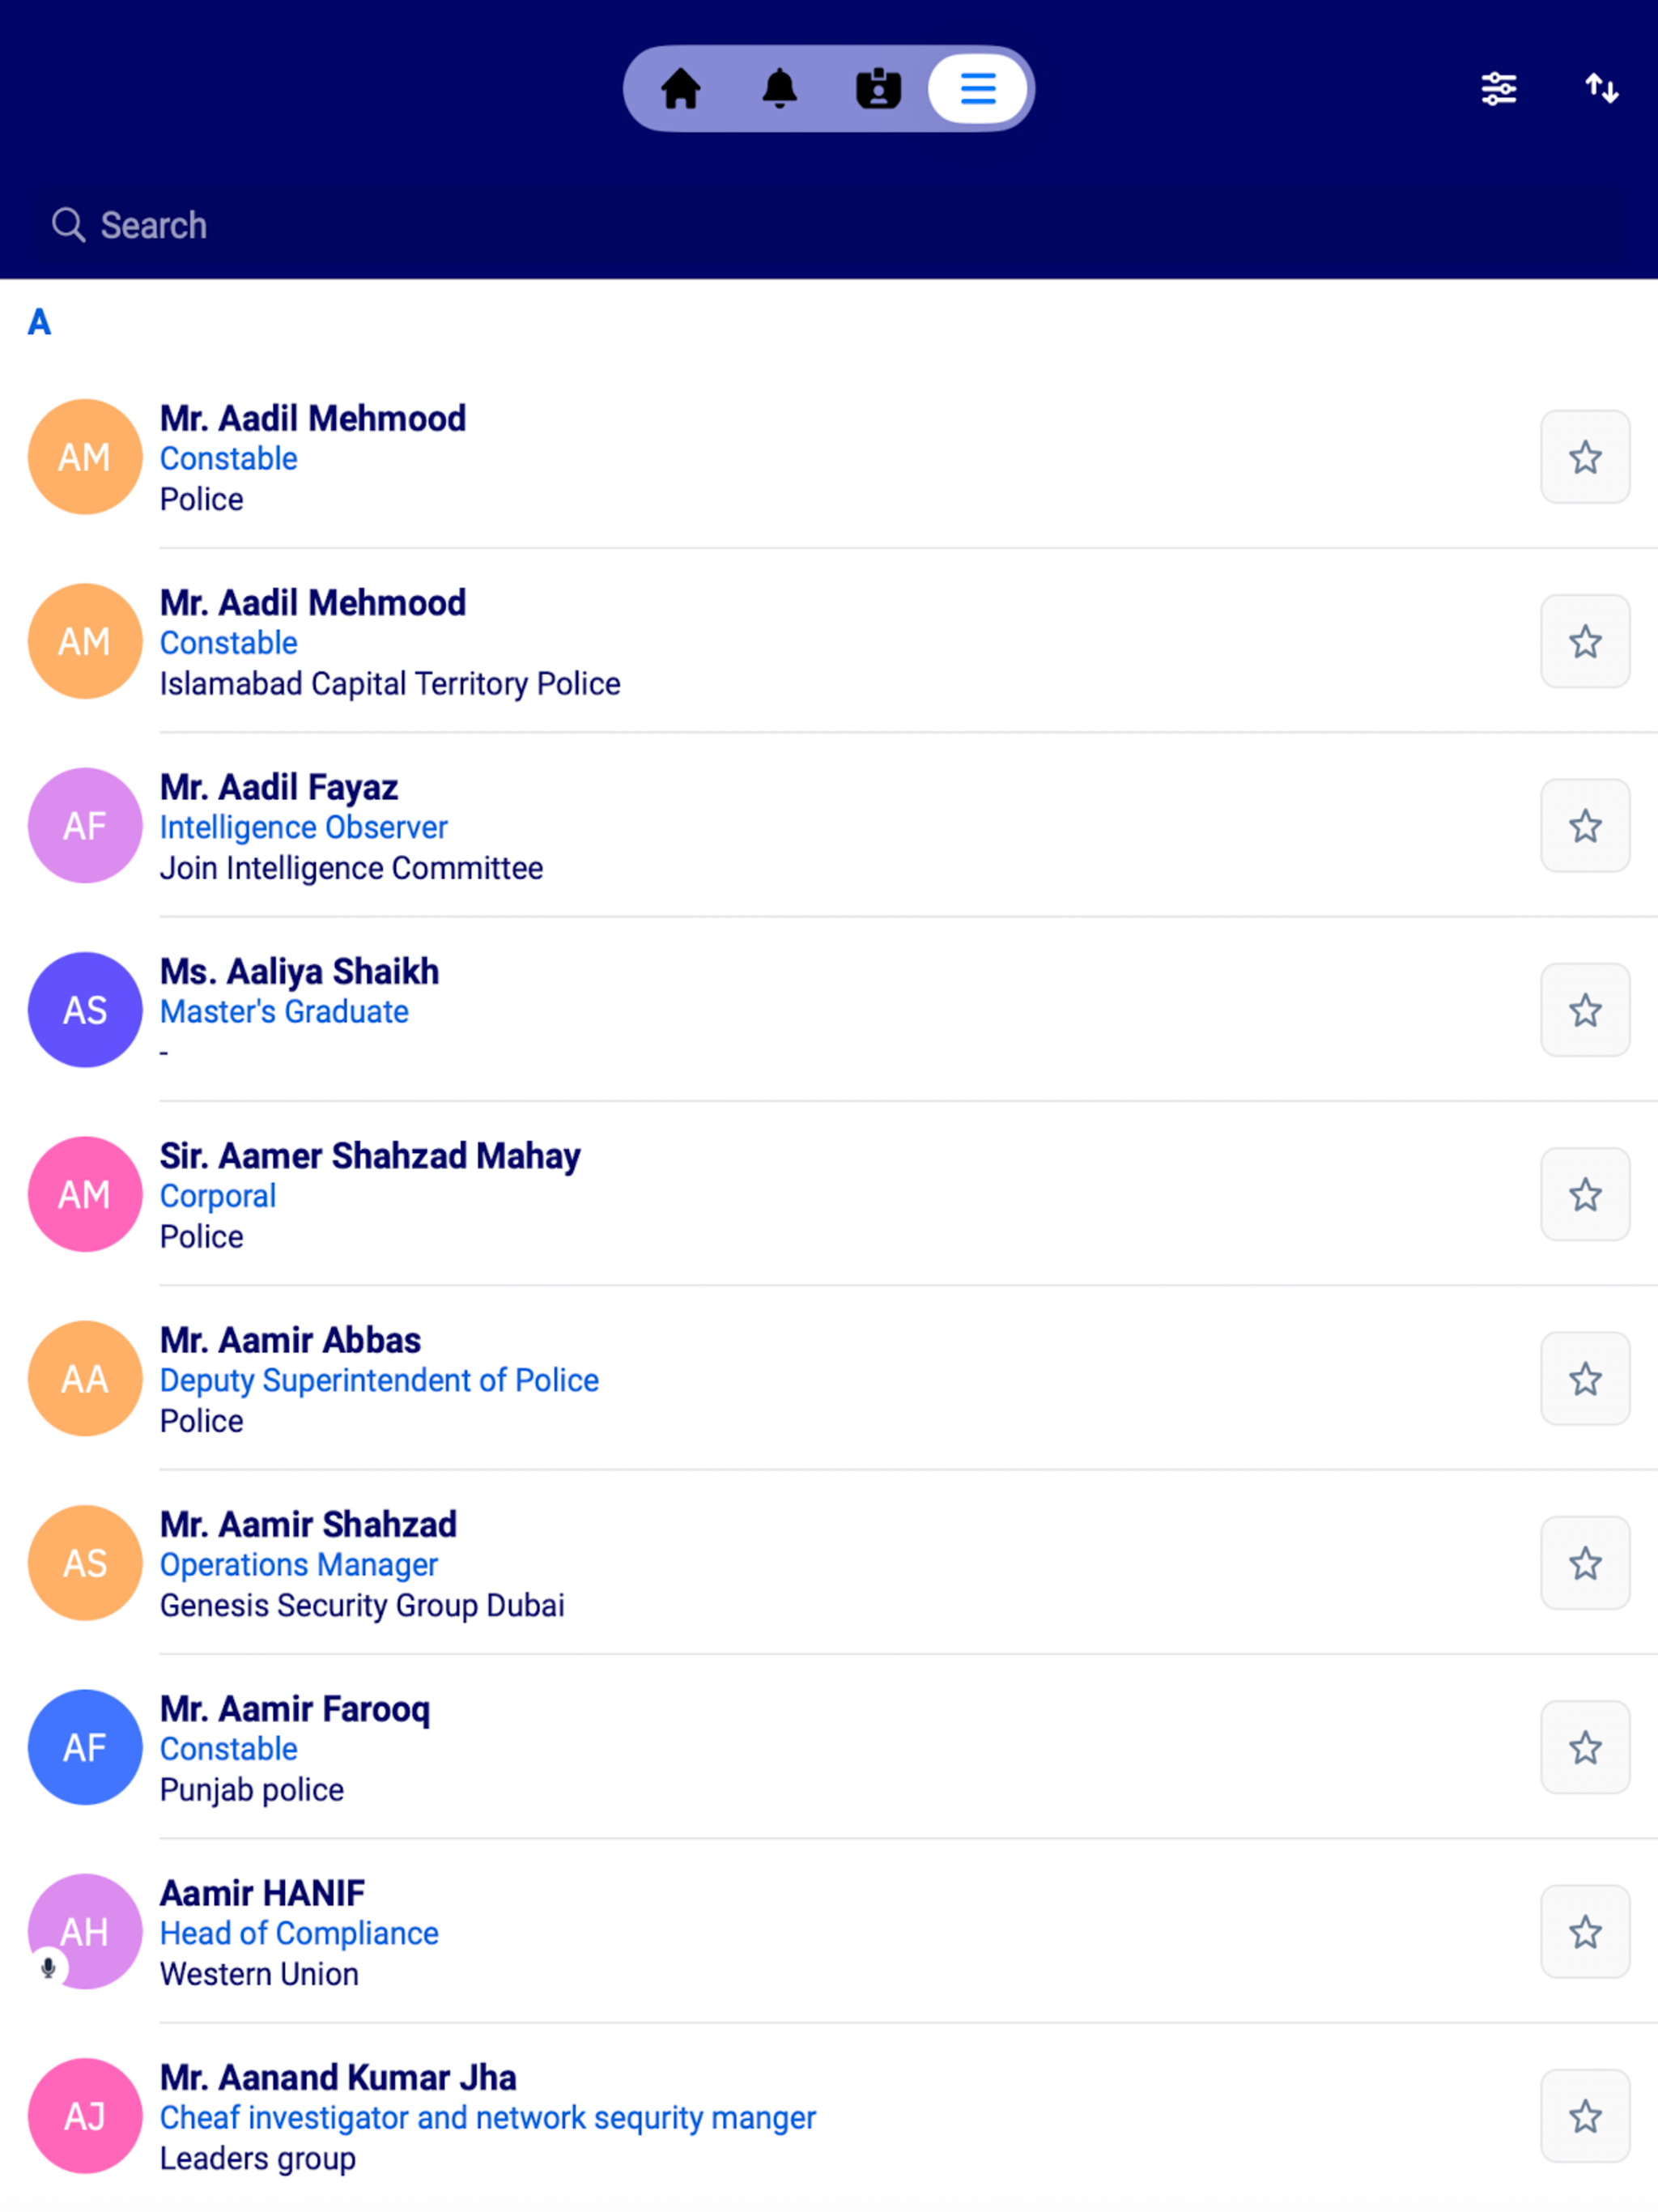Favorite first Mr. Aadil Mehmood (Police)
This screenshot has width=1658, height=2212.
[x=1585, y=458]
